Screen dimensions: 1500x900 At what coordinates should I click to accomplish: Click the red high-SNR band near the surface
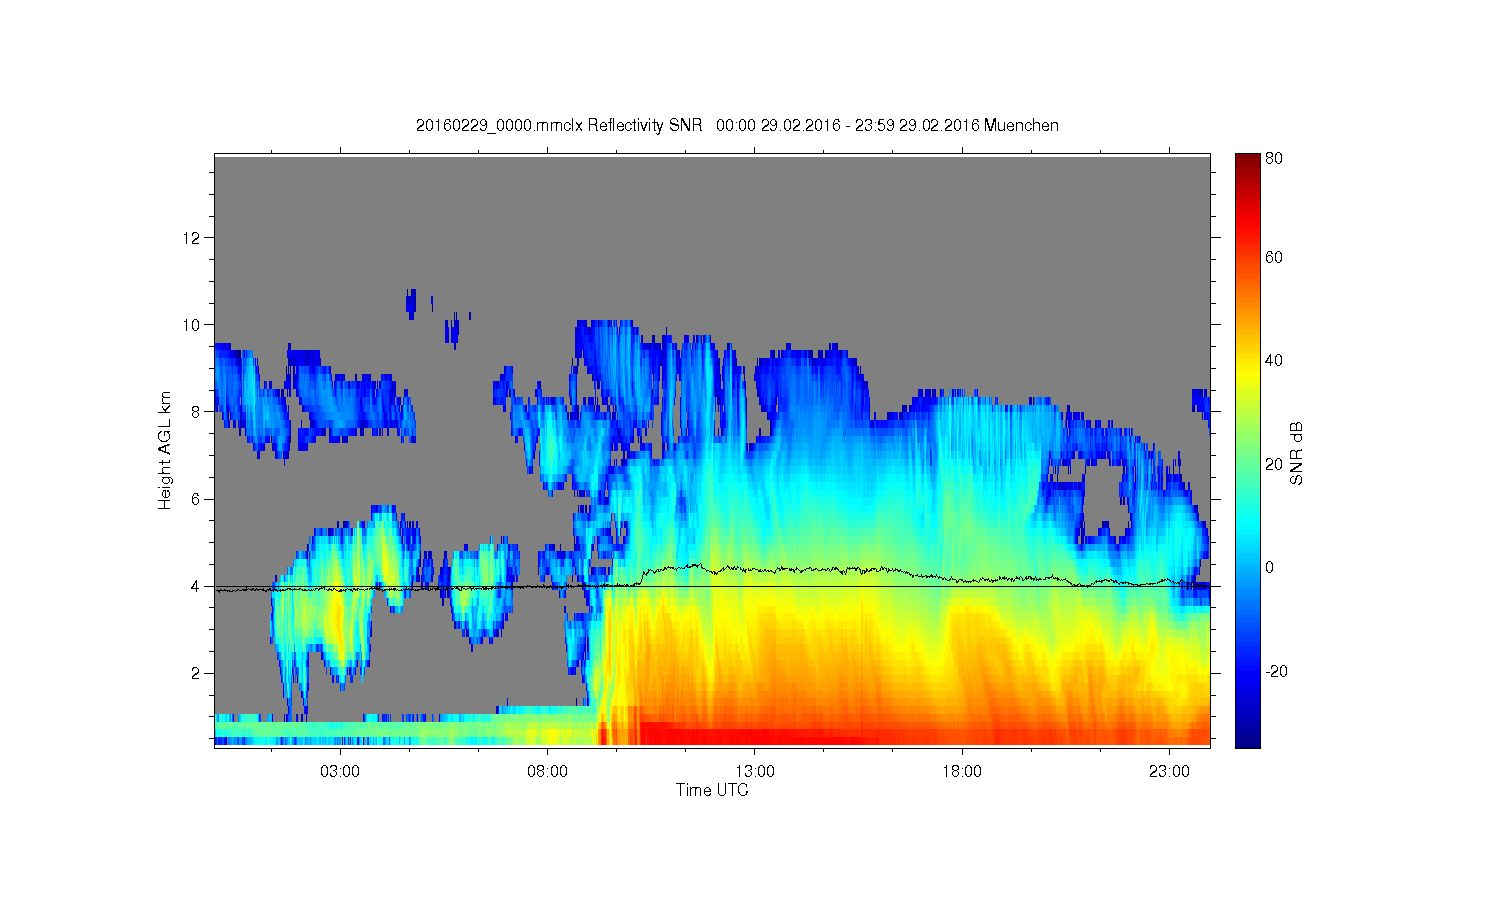pos(760,735)
